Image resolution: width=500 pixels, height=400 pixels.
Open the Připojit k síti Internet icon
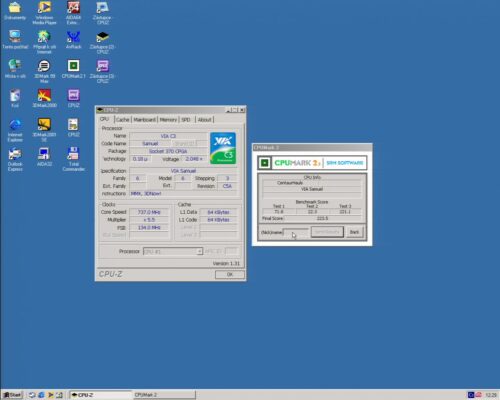[44, 42]
